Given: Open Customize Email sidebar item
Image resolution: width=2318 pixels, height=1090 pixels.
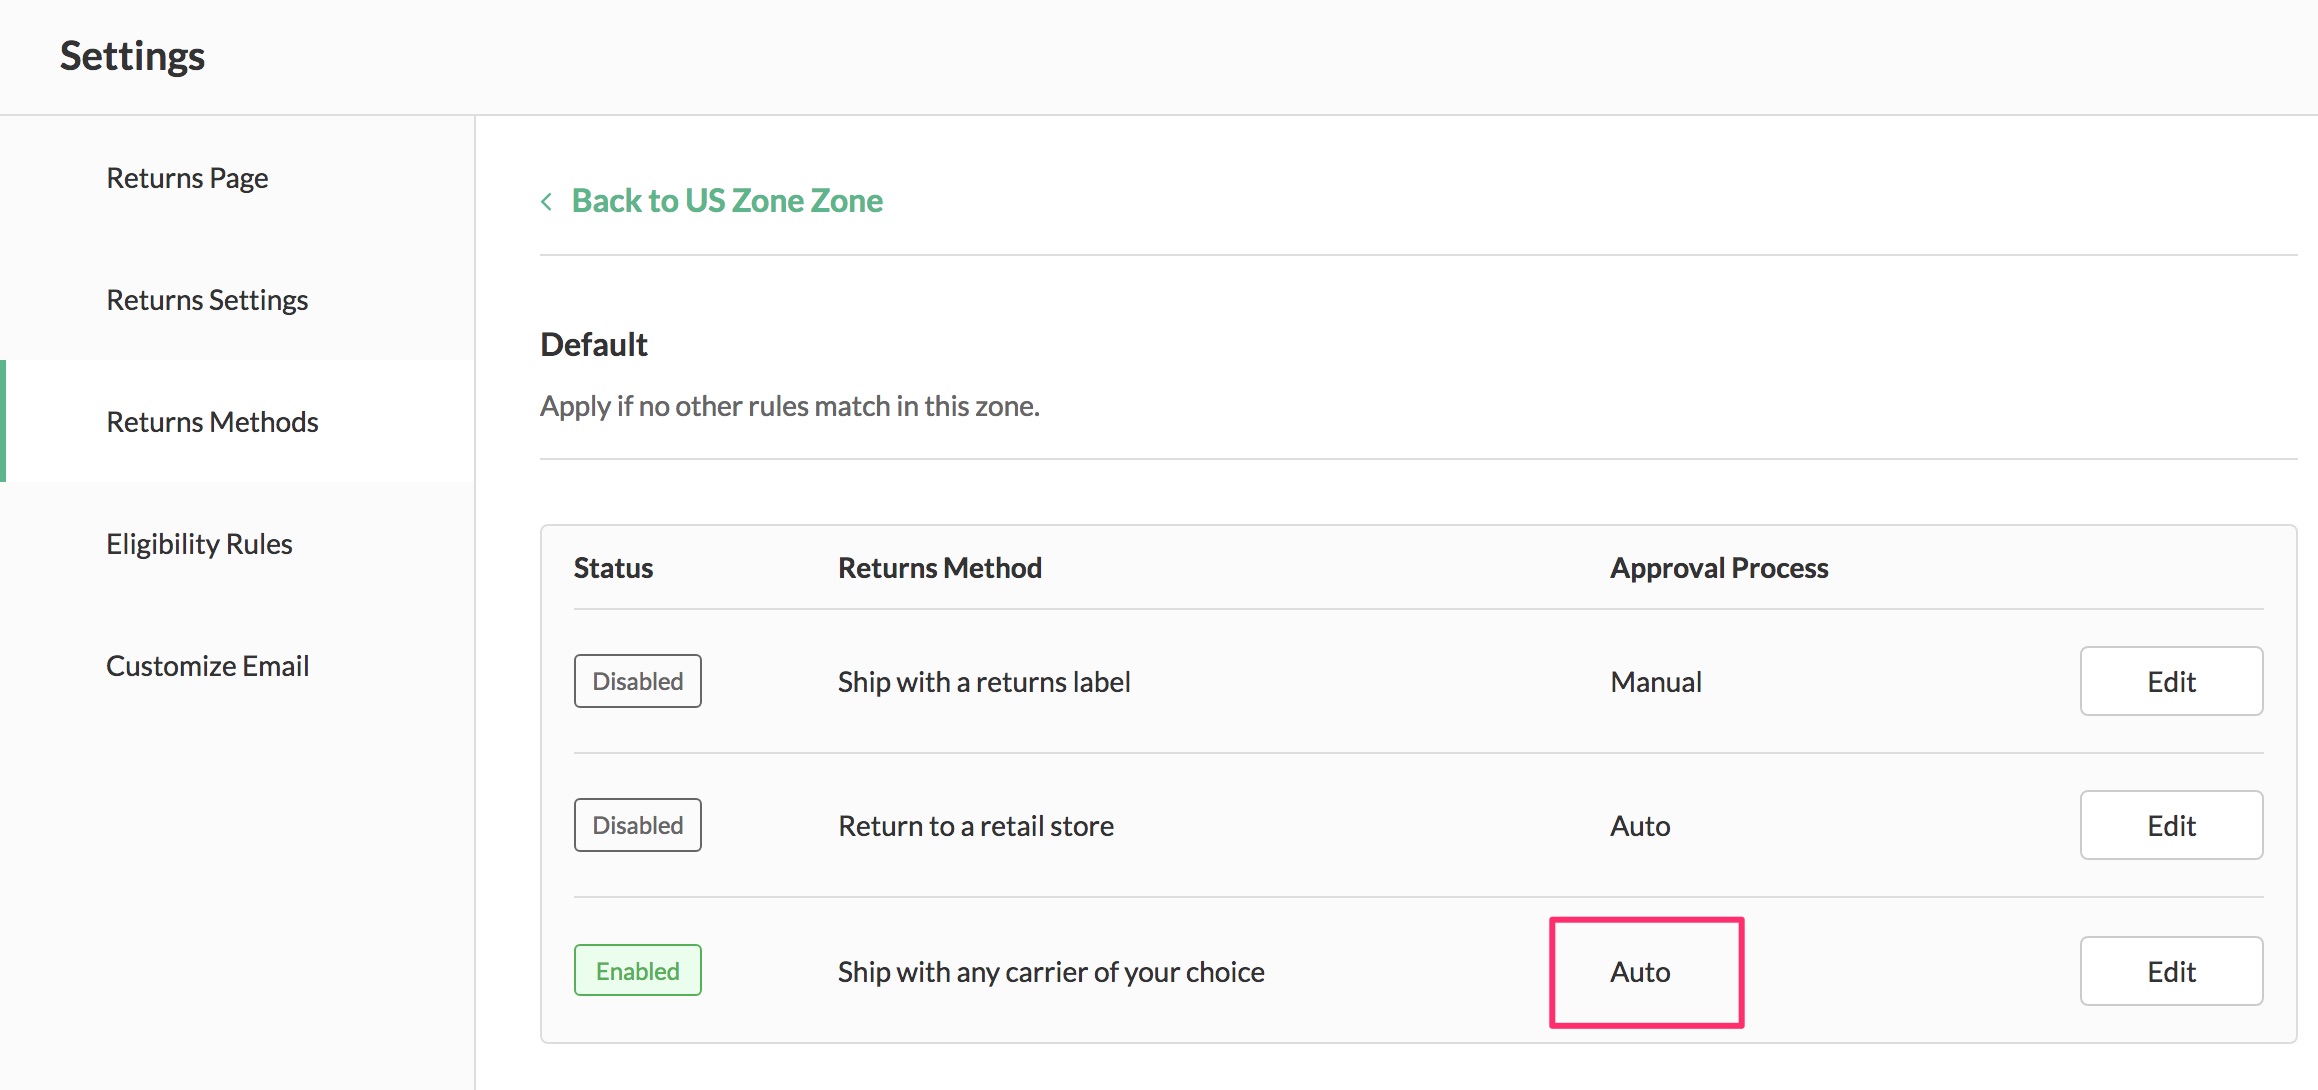Looking at the screenshot, I should (207, 666).
